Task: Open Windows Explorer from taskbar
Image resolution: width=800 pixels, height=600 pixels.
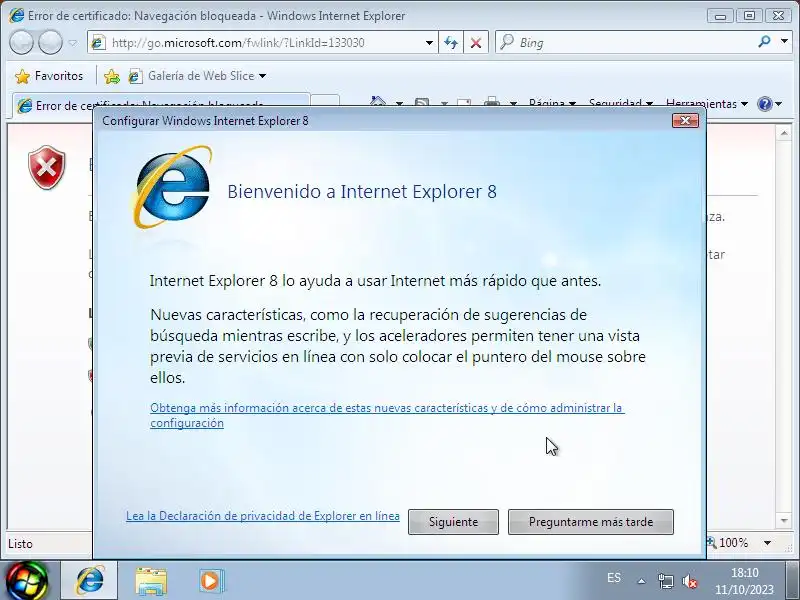Action: coord(151,581)
